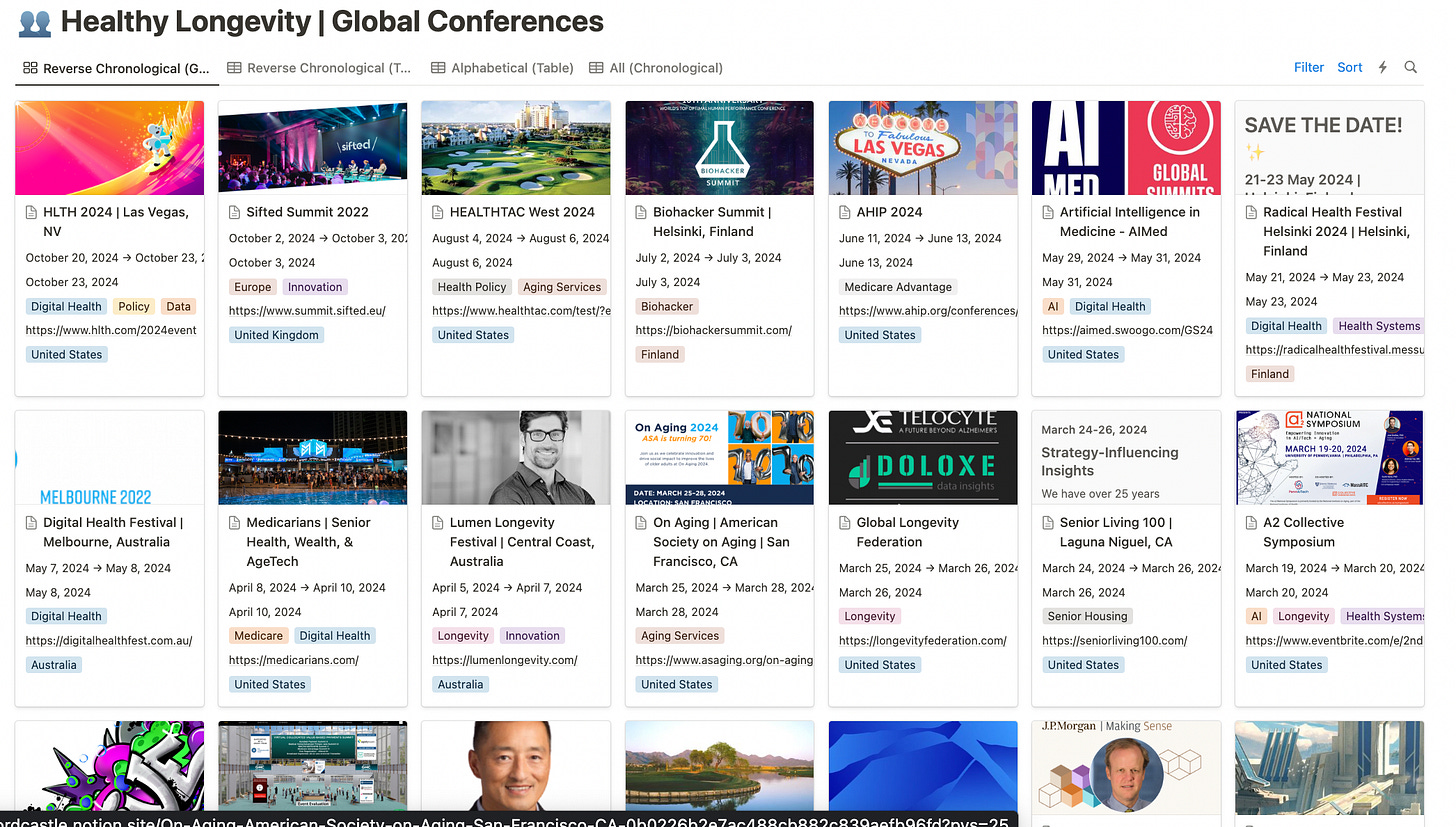1456x827 pixels.
Task: Click page icon beside Lumen Longevity Festival
Action: (x=439, y=522)
